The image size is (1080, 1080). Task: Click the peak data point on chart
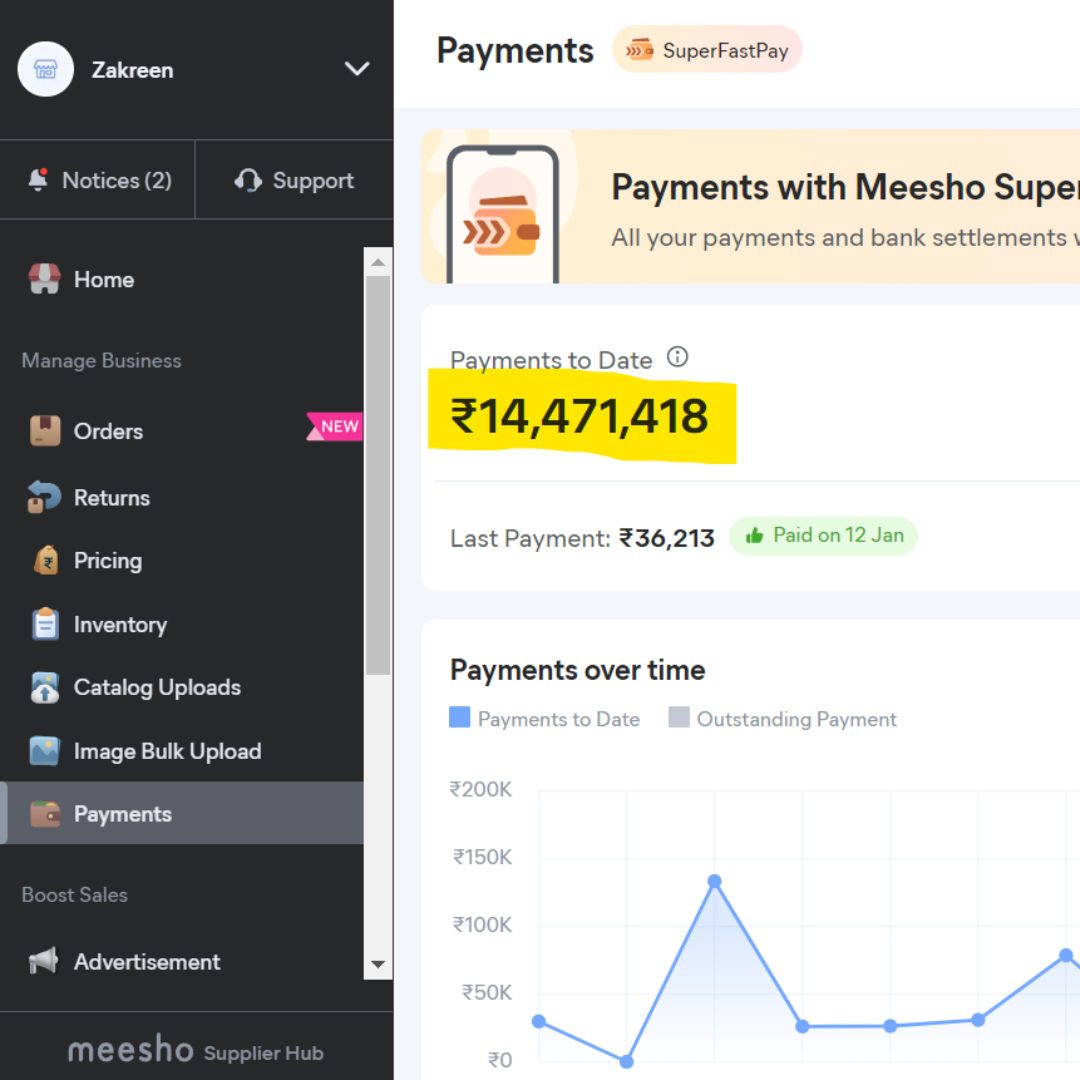pos(714,881)
